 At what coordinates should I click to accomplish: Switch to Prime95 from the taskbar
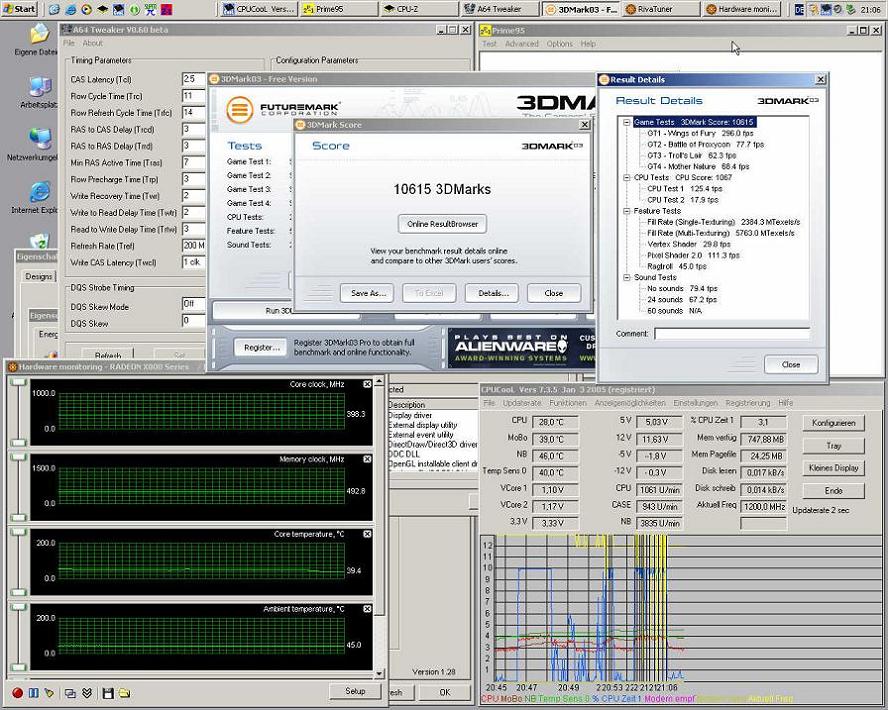(x=338, y=9)
